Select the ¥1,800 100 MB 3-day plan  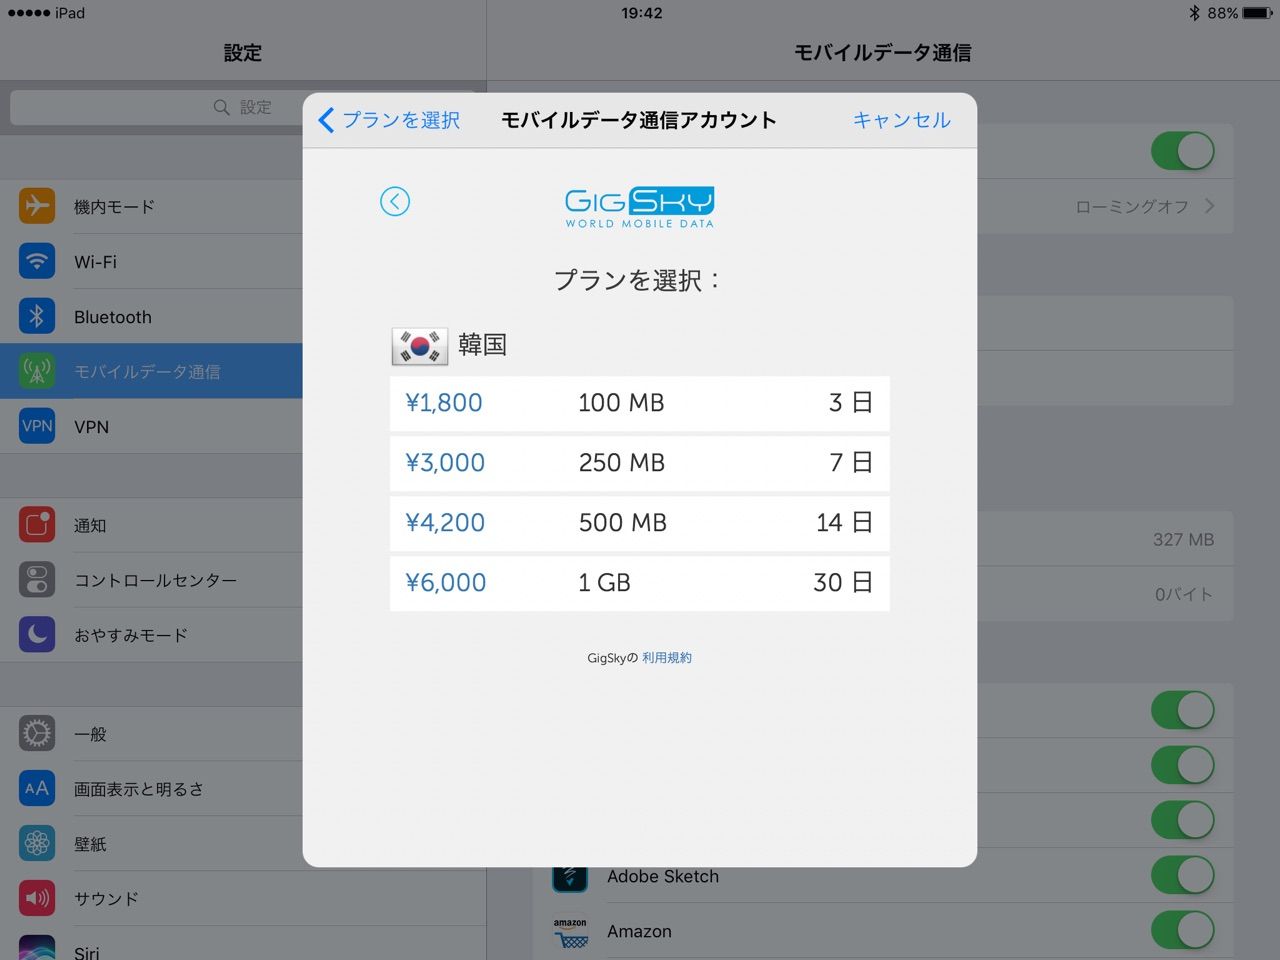point(640,403)
